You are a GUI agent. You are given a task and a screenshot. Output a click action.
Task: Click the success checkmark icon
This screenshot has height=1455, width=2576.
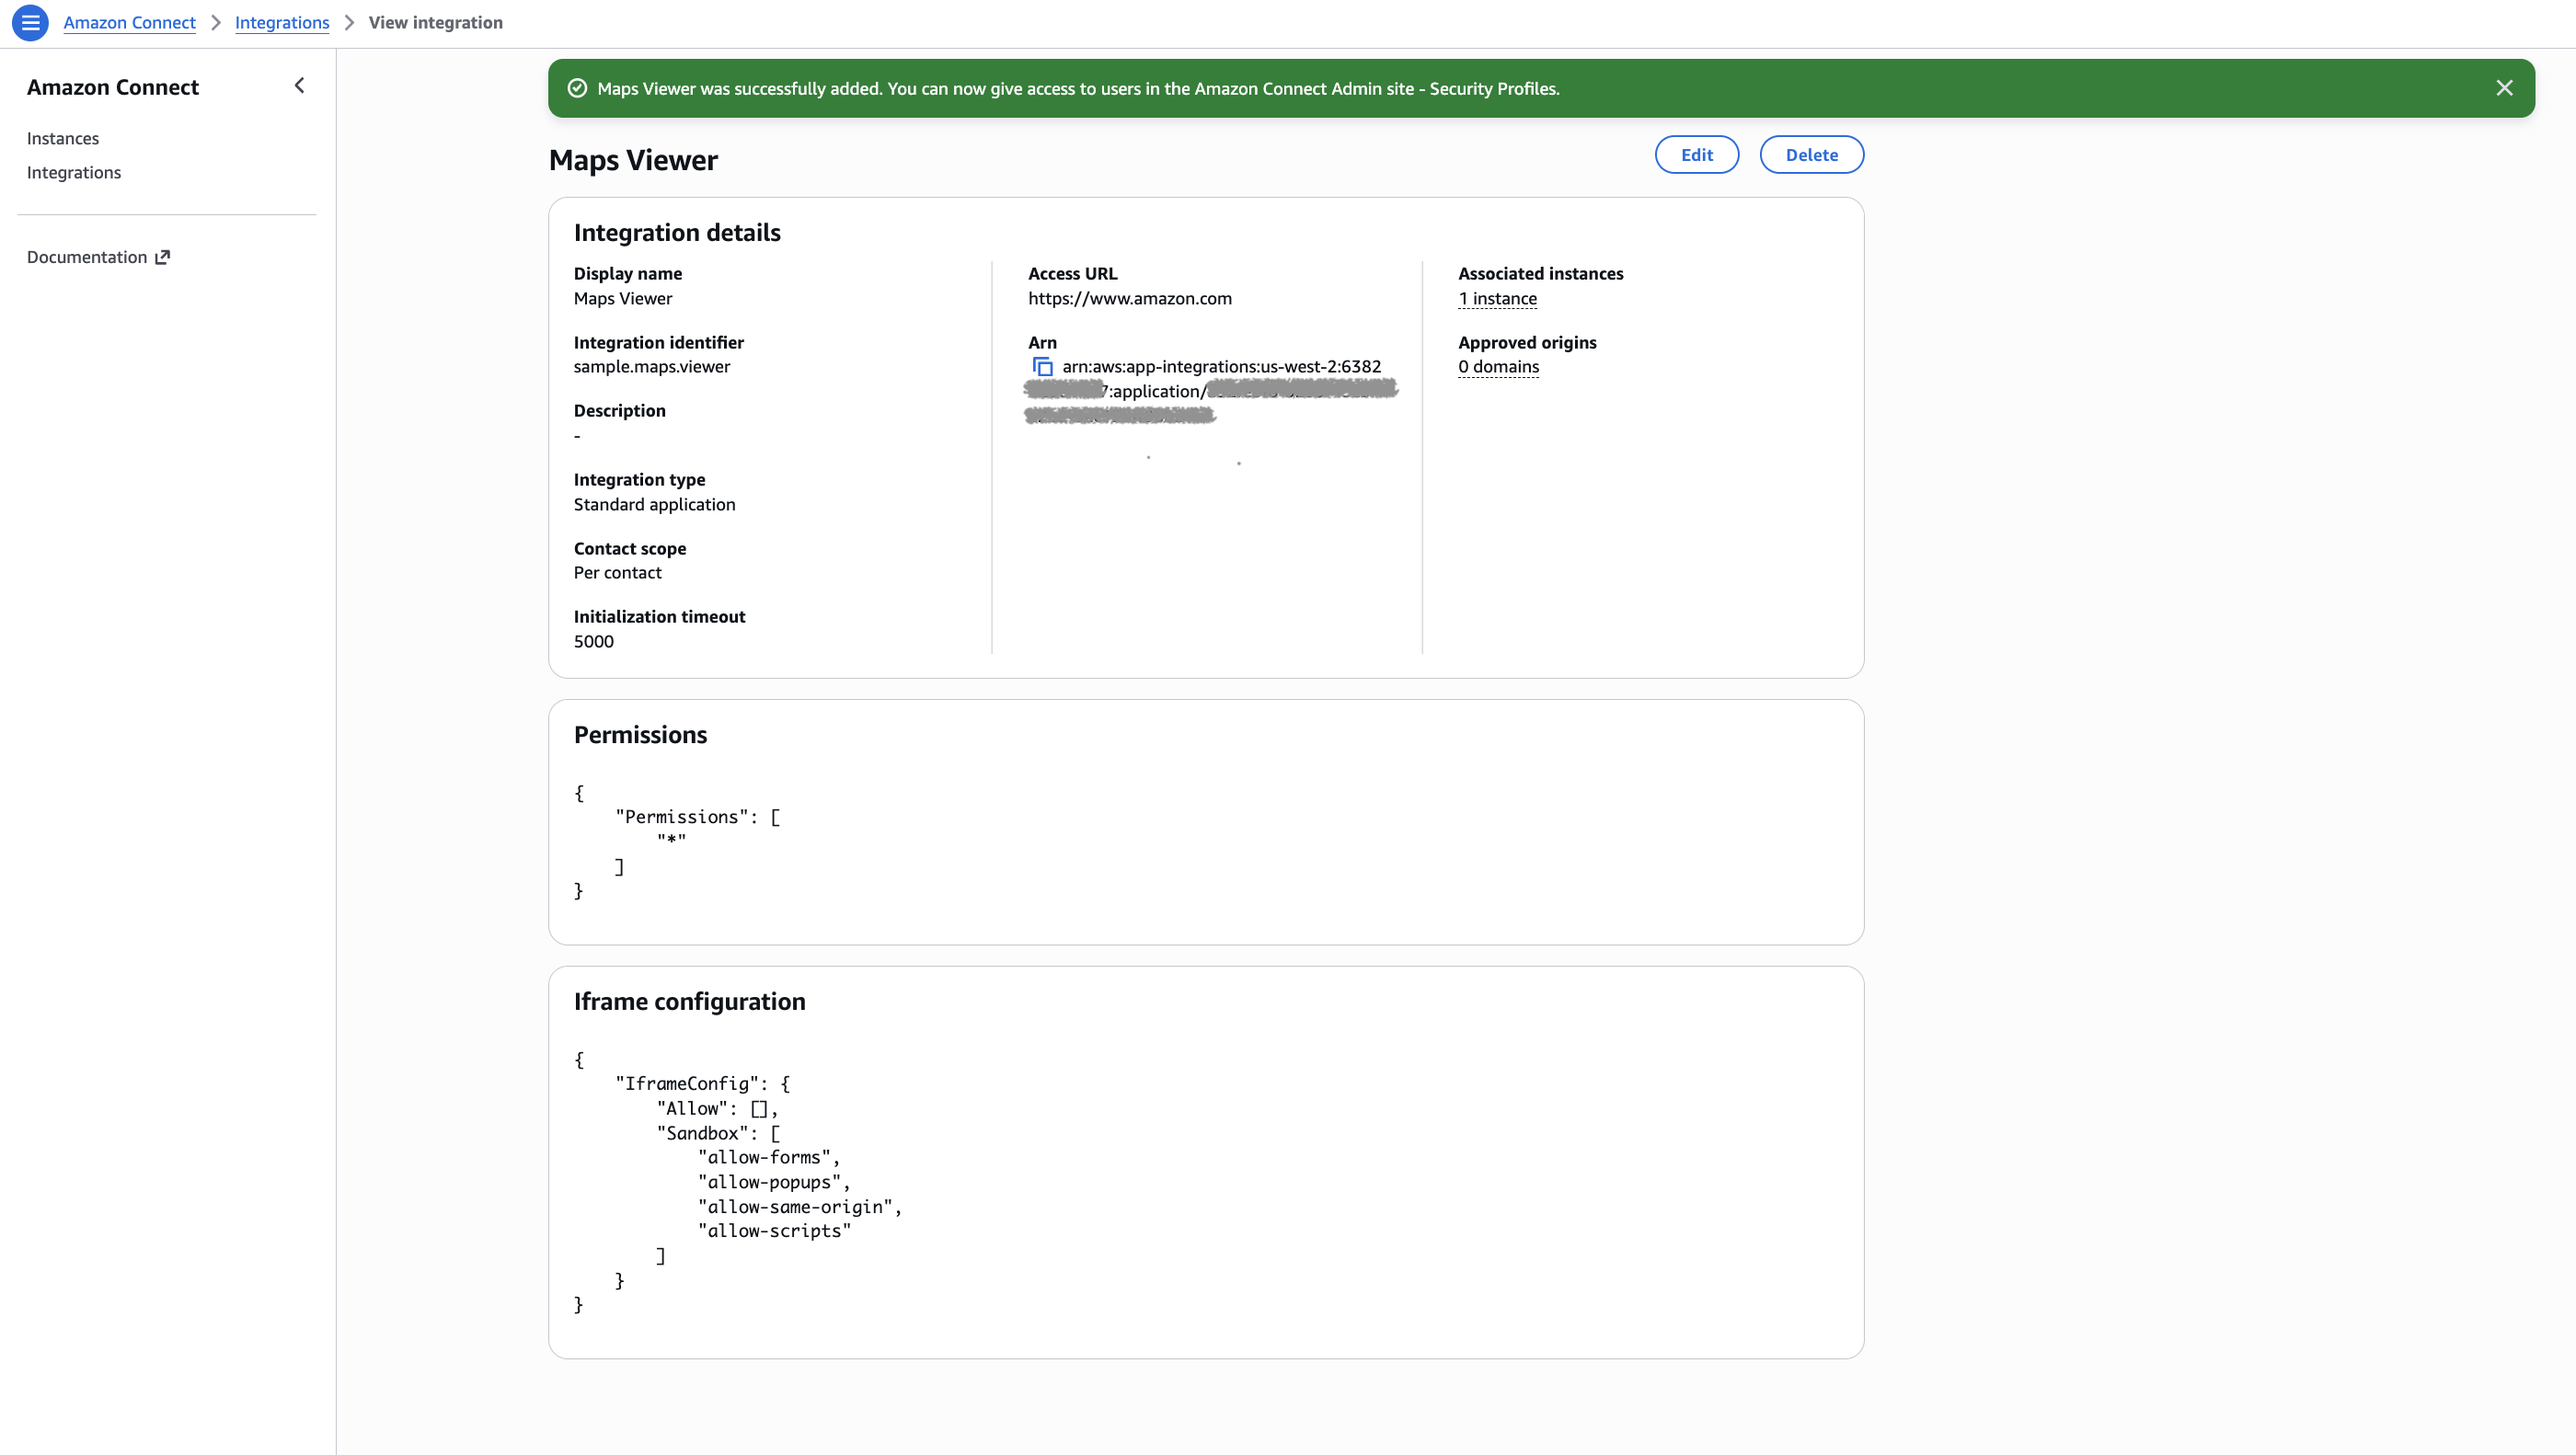click(x=577, y=88)
